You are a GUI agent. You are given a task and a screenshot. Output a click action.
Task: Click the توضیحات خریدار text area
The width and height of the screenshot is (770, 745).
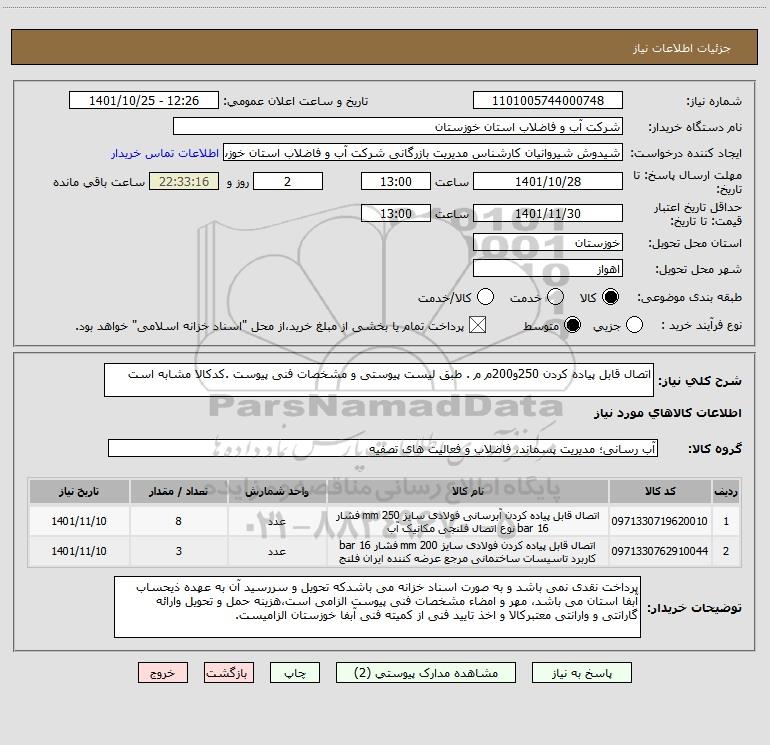(377, 607)
